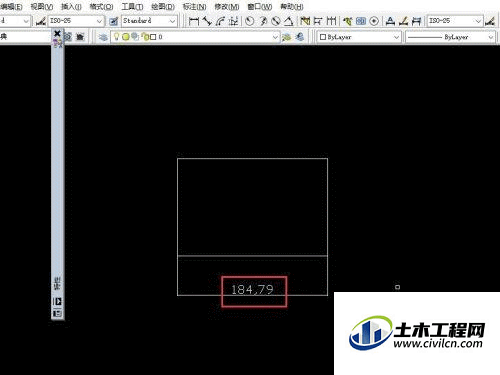Open the 修改(M) menu

227,7
